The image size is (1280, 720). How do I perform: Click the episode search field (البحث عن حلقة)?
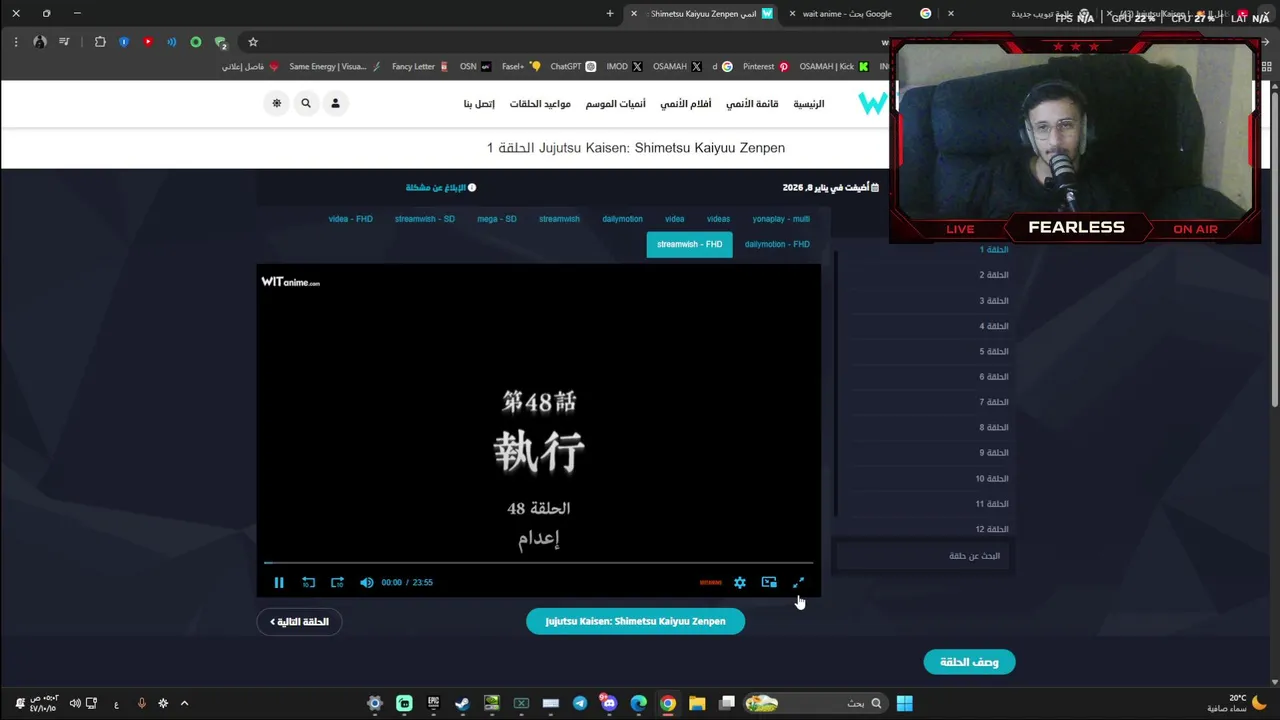(x=920, y=556)
